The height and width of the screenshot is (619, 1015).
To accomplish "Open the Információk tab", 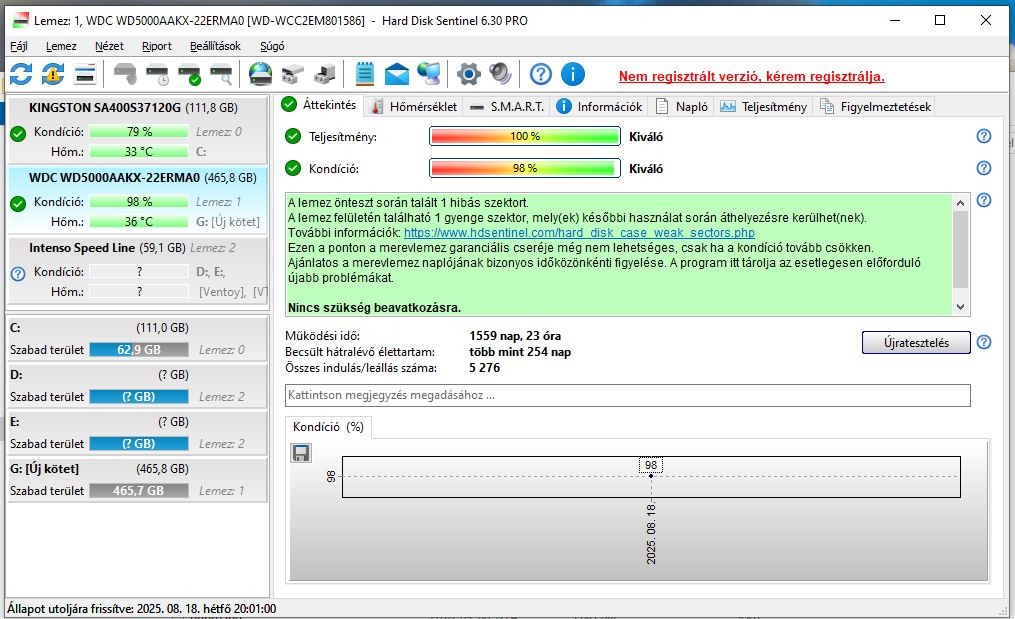I will tap(599, 106).
